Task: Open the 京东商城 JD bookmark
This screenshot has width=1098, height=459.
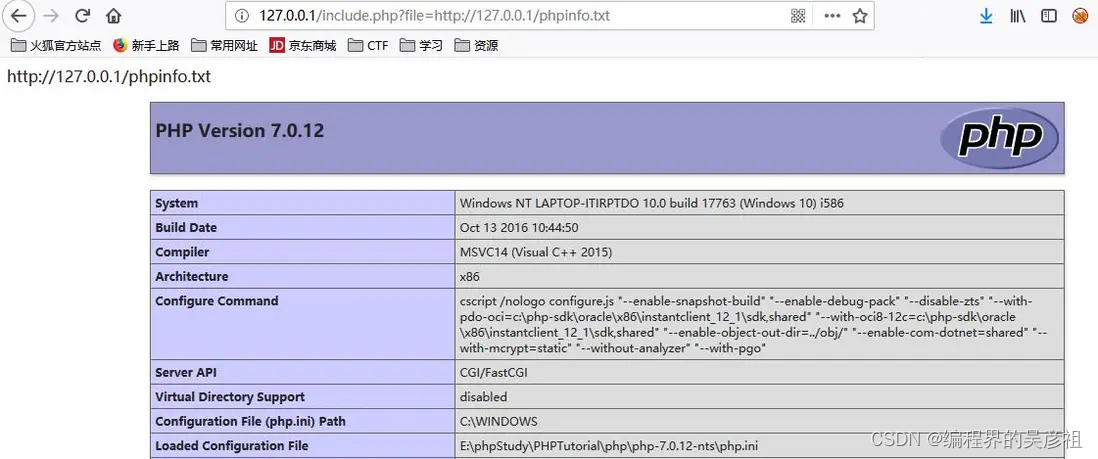Action: pos(303,46)
